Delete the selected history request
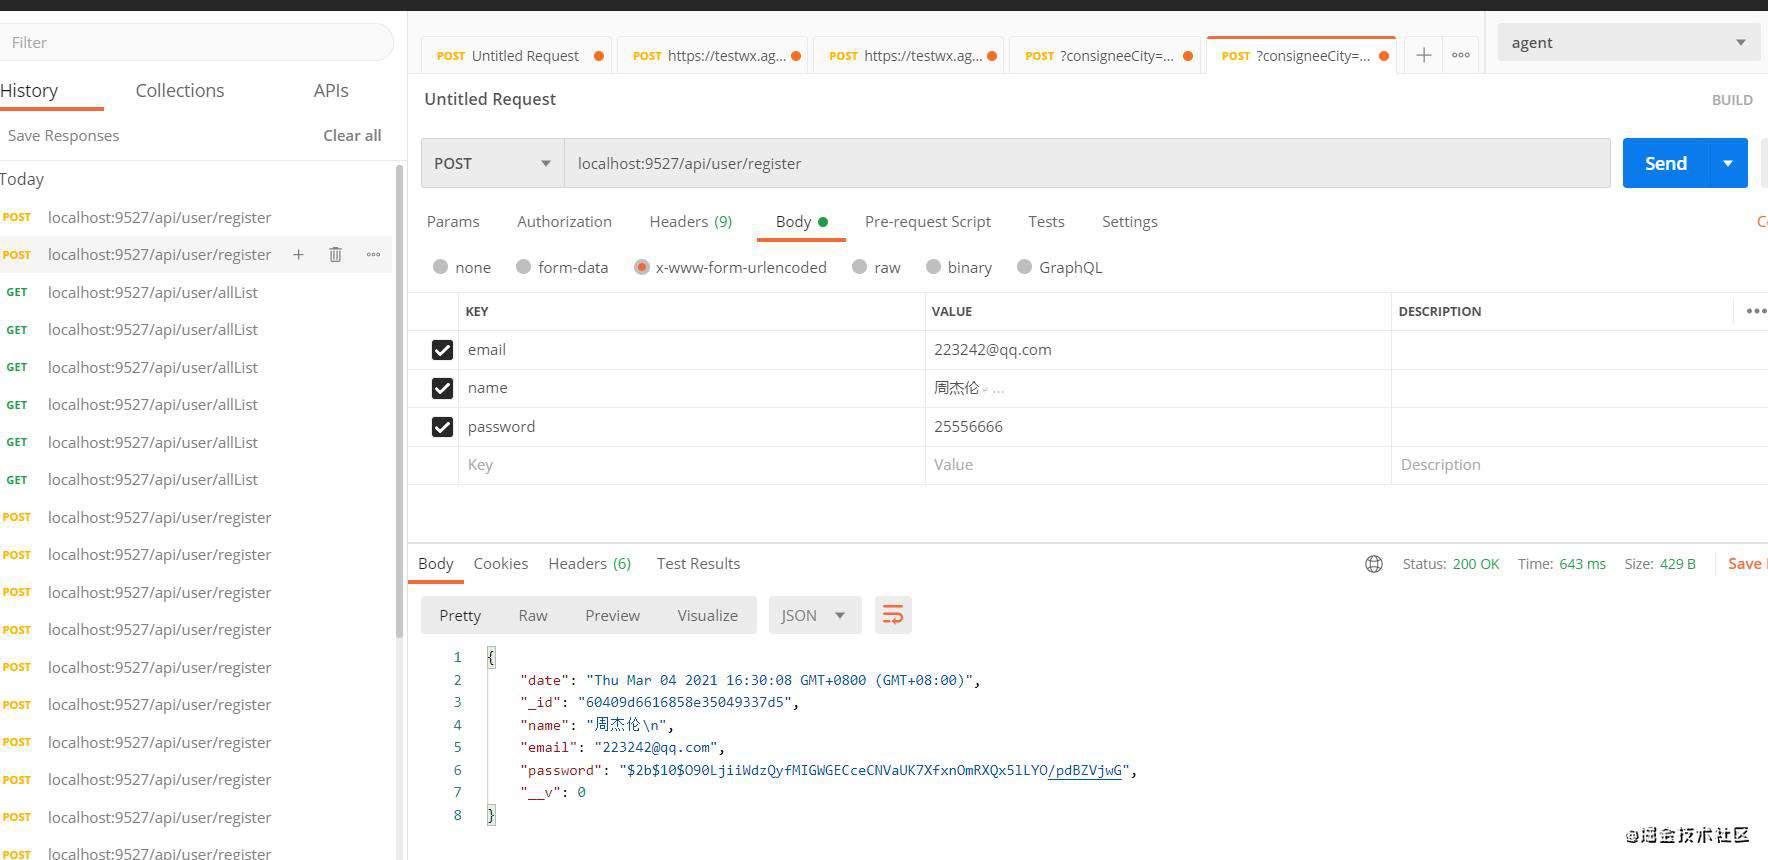This screenshot has height=860, width=1768. point(335,254)
